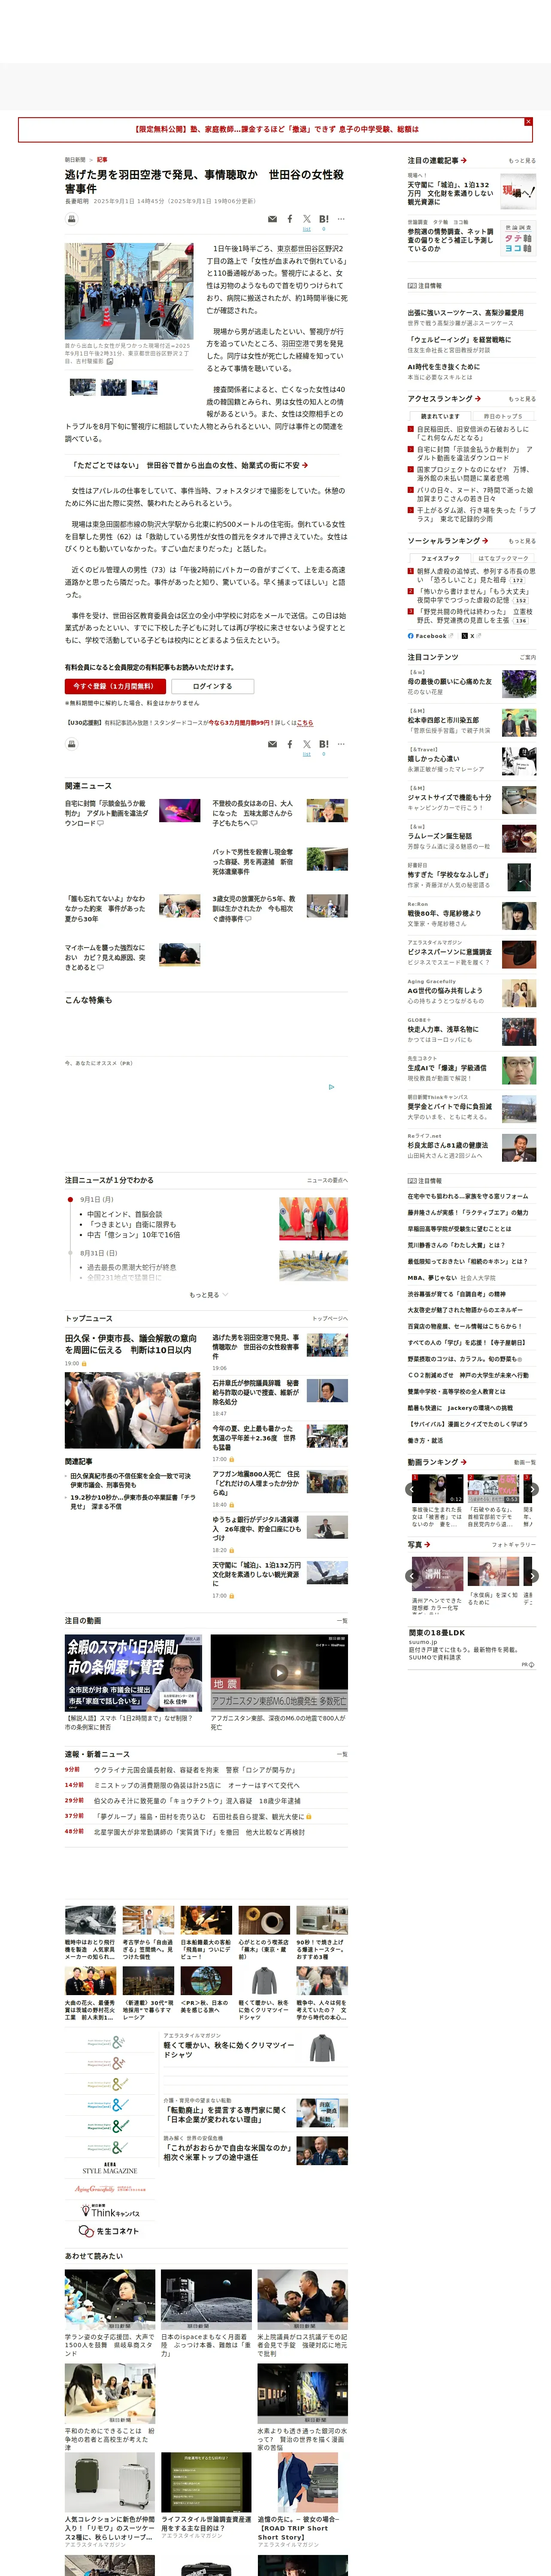The height and width of the screenshot is (2576, 551).
Task: Open the Think キャンパス logo link
Action: pos(110,2211)
